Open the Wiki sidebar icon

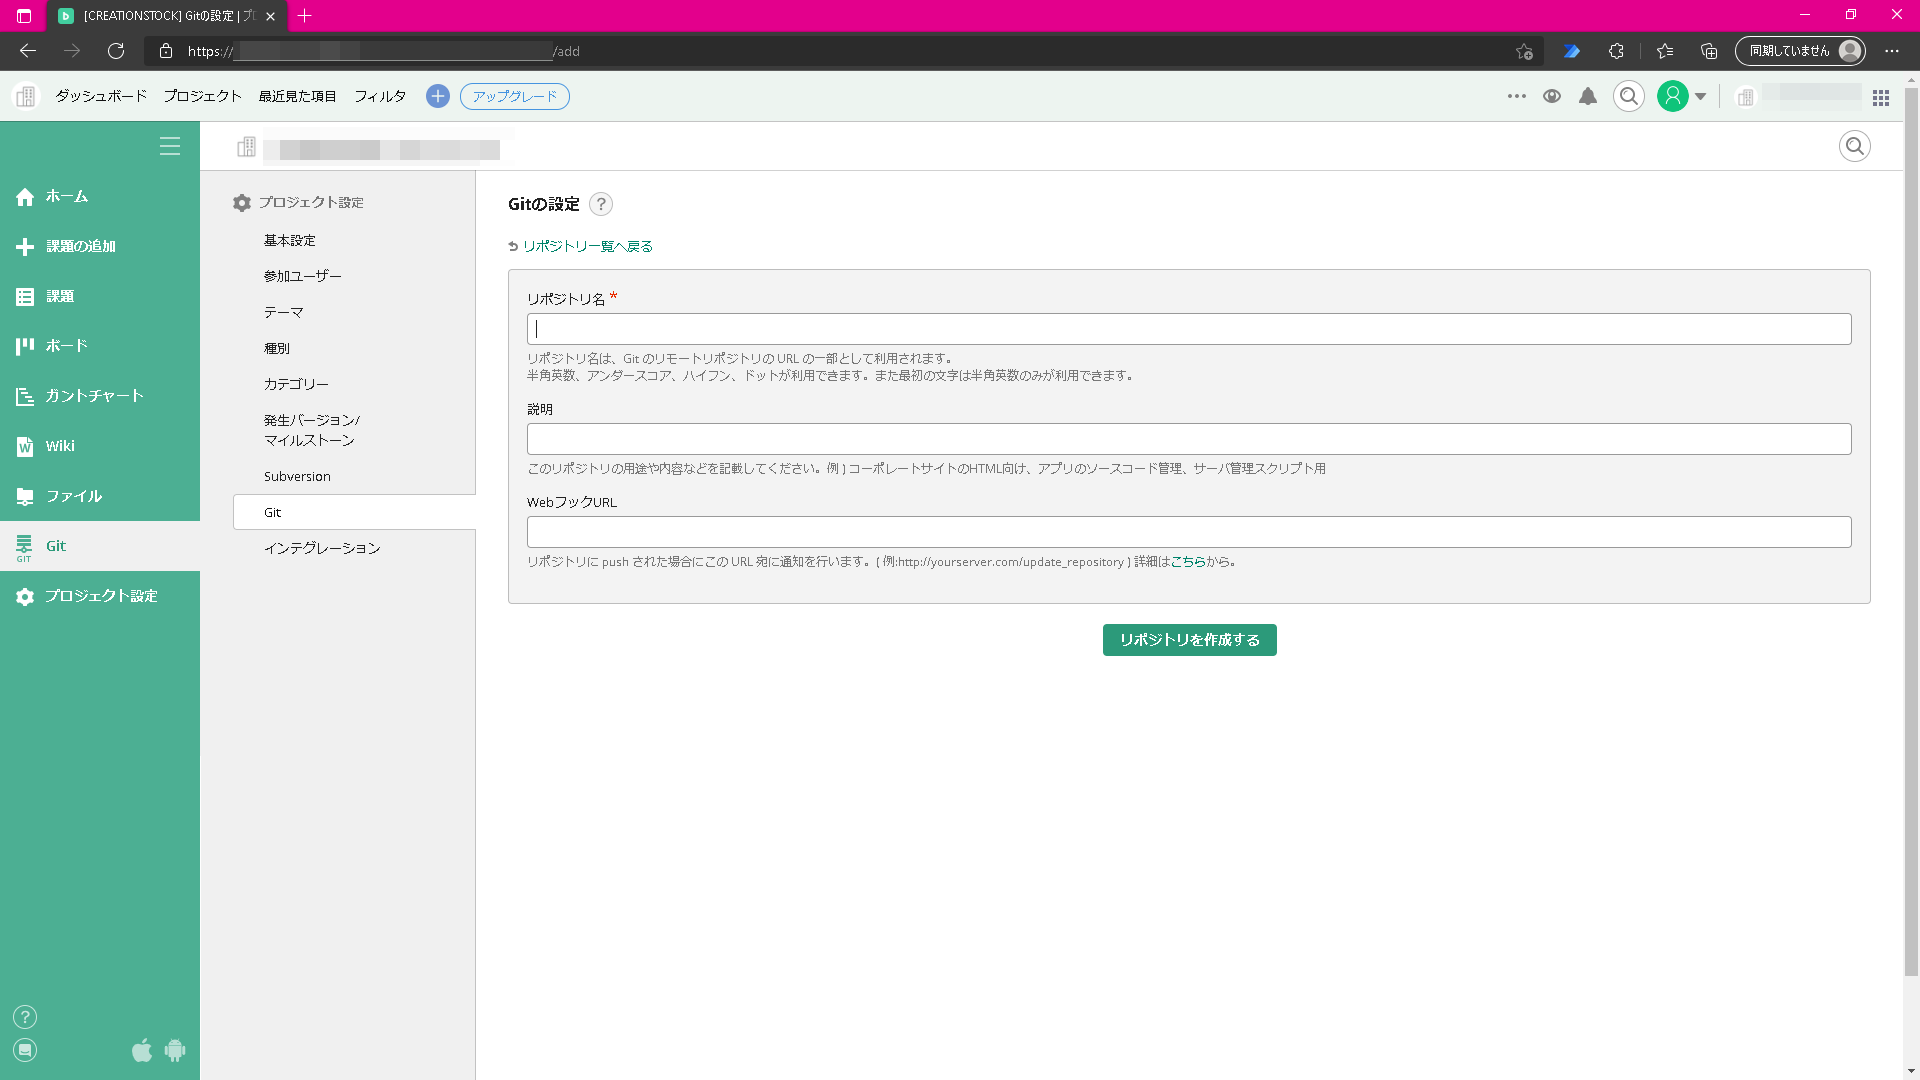click(x=24, y=445)
